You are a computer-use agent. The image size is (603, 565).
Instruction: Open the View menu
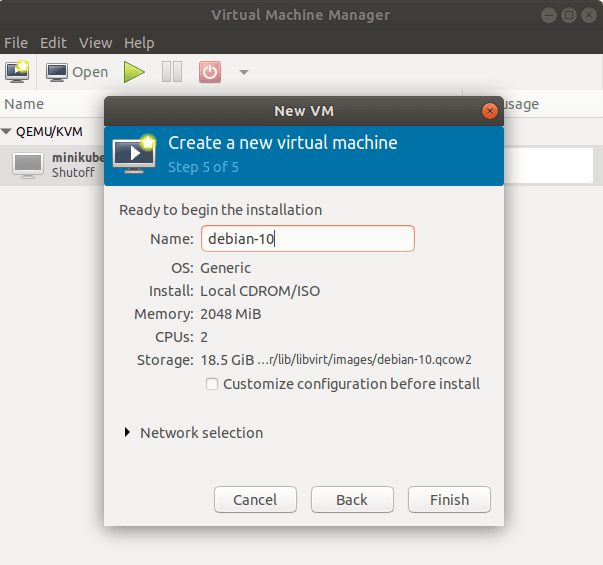(x=96, y=43)
